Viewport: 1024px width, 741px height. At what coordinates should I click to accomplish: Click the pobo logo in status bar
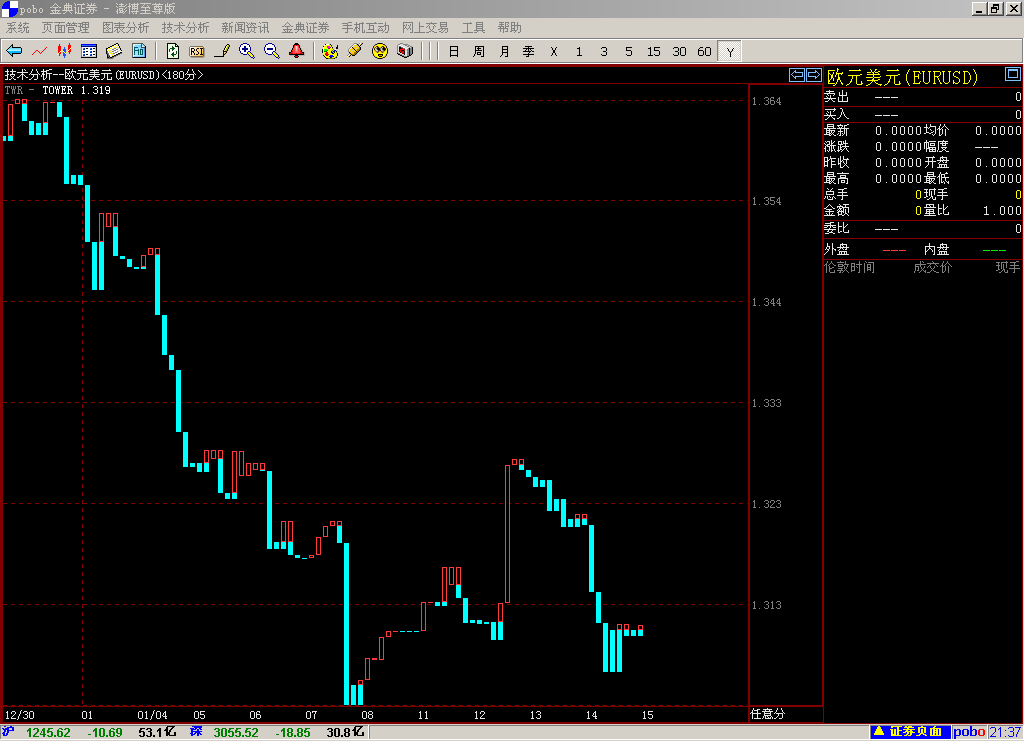(969, 732)
